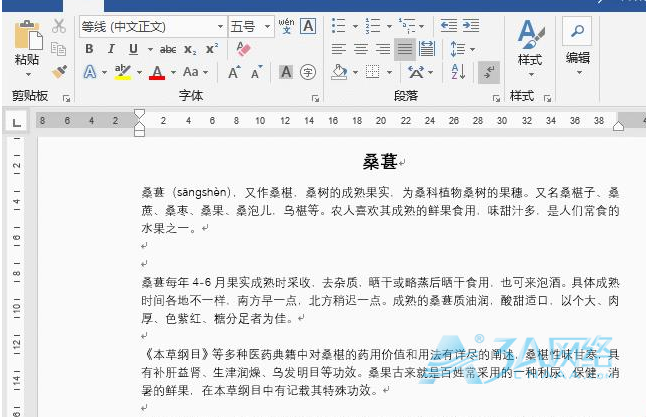Click the tab selector at ruler corner
646x417 pixels.
point(17,124)
